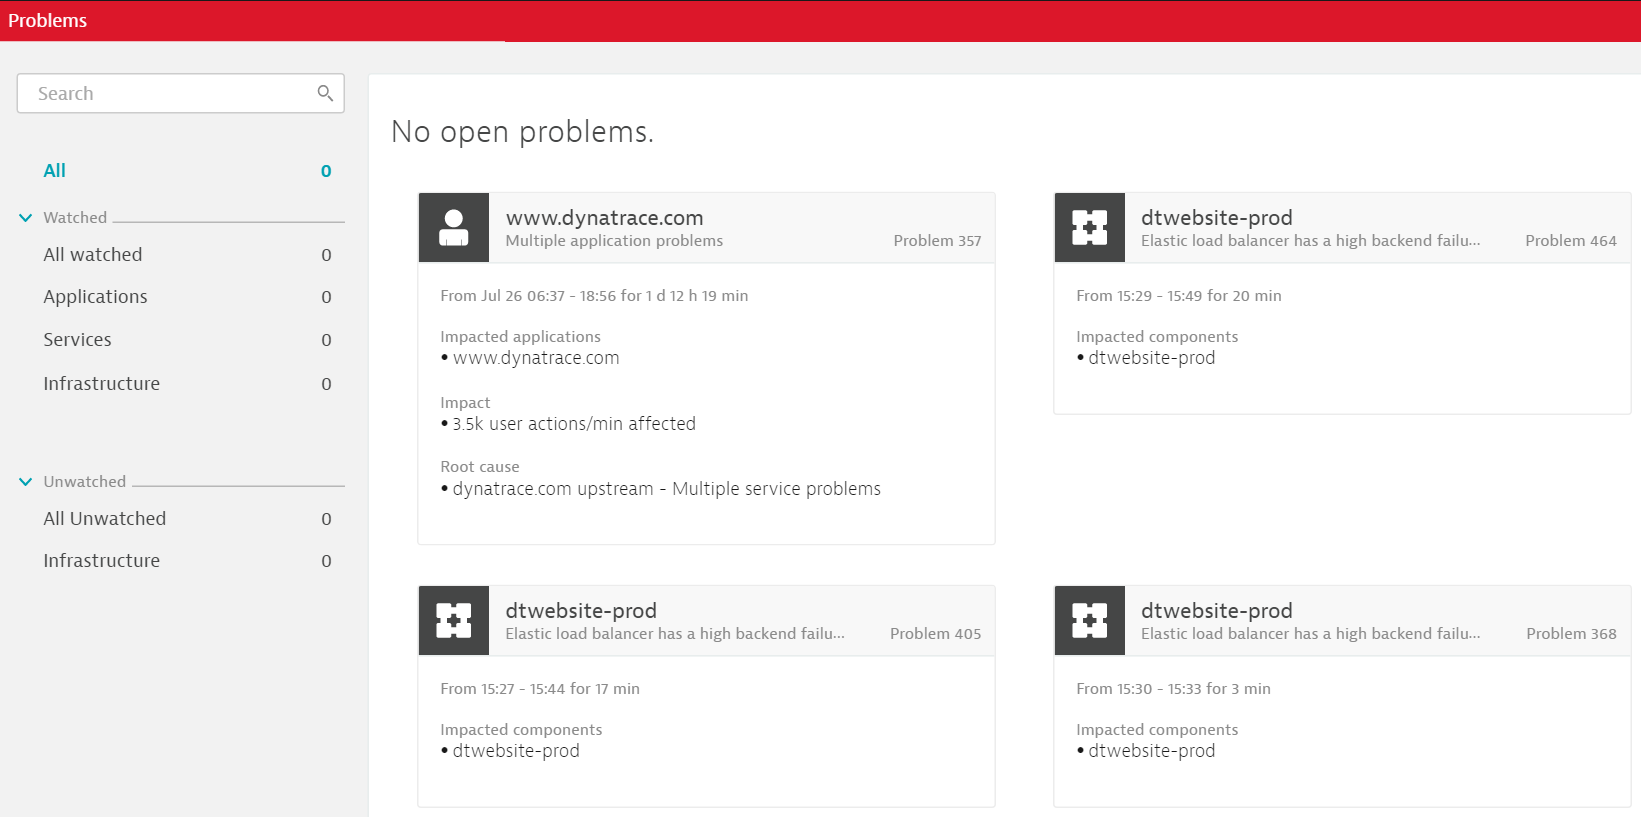This screenshot has height=817, width=1641.
Task: Click 'From 15:30 - 15:33 for 3 min' text
Action: point(1173,689)
